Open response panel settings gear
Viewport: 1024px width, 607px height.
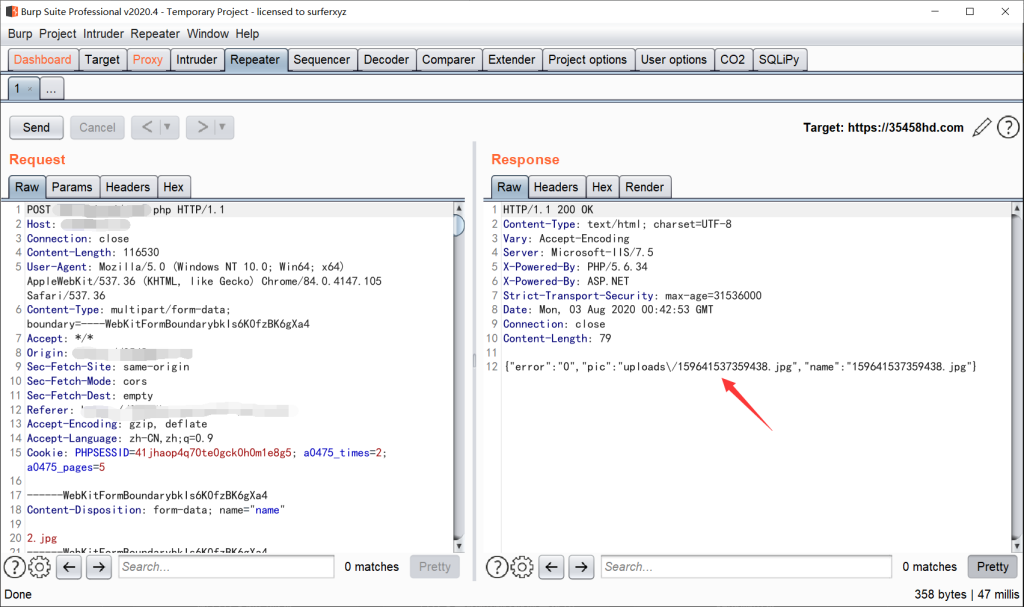(x=522, y=567)
